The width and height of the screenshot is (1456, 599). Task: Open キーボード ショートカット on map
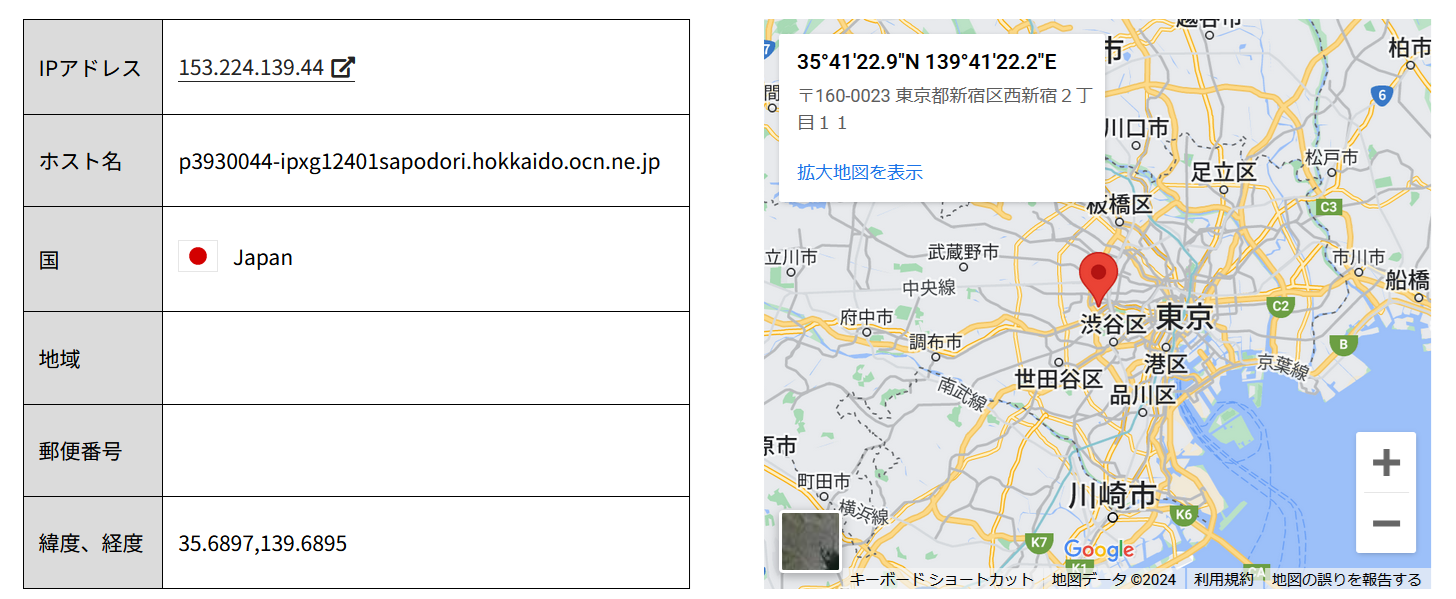pos(942,580)
